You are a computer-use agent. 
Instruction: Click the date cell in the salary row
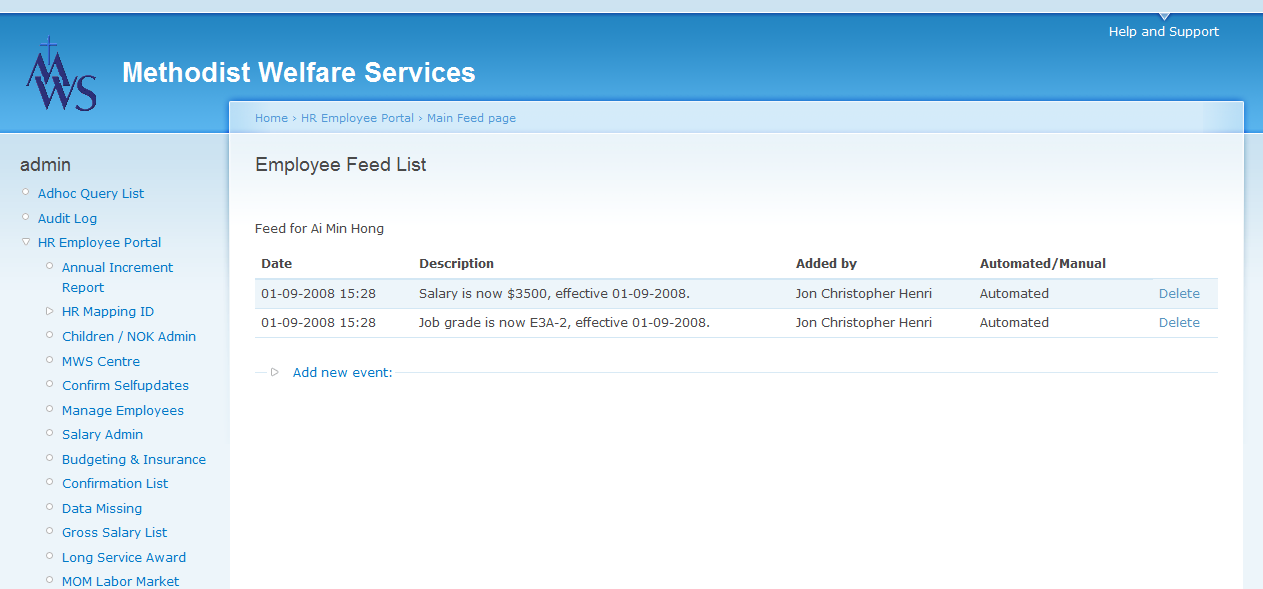318,294
